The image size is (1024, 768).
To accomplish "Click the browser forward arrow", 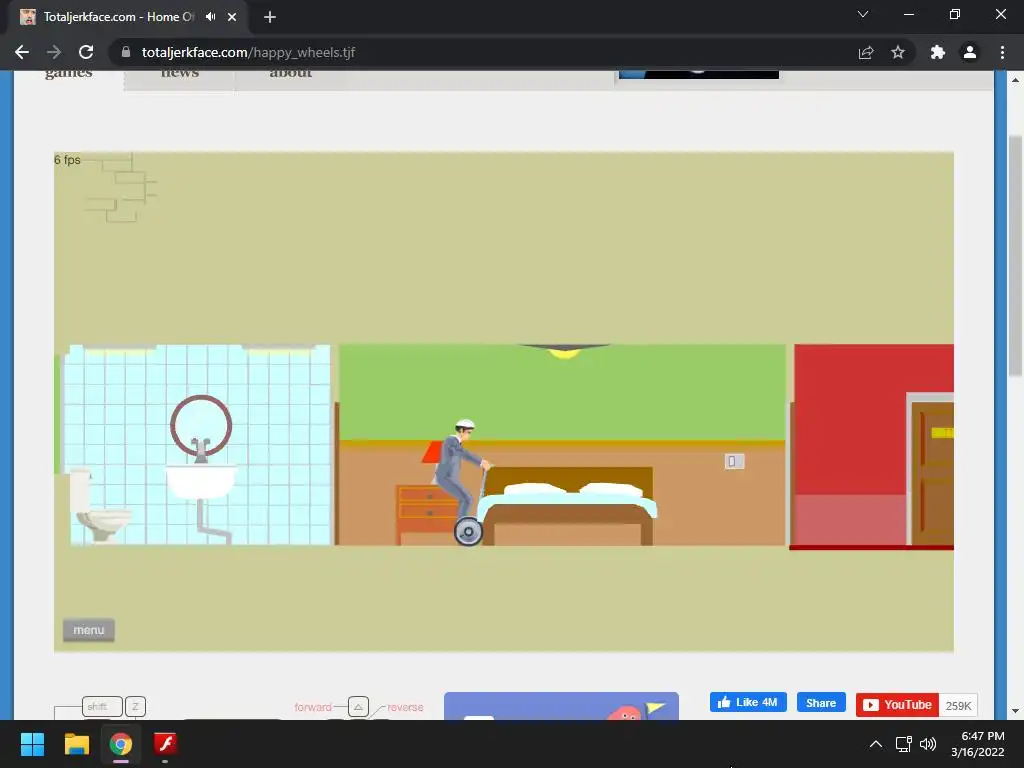I will pyautogui.click(x=54, y=52).
